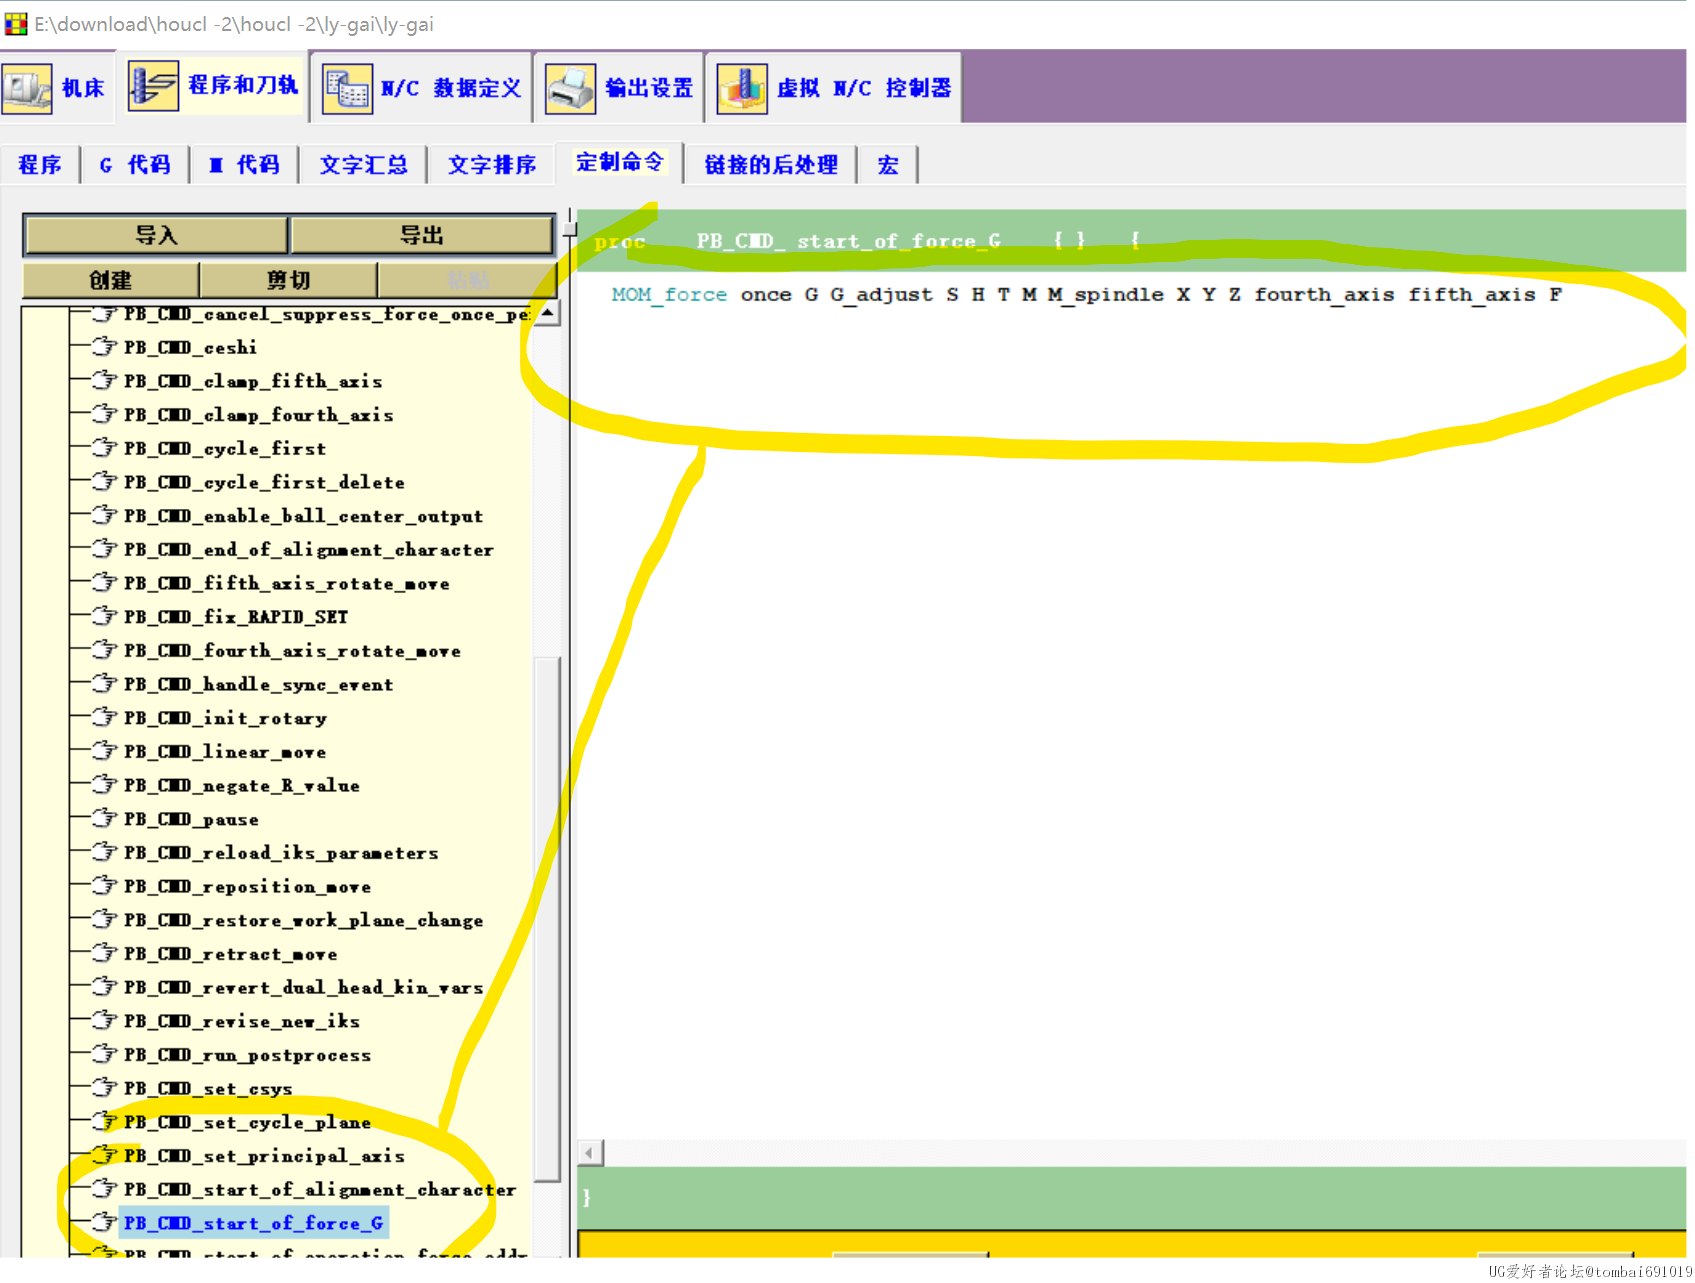This screenshot has height=1283, width=1695.
Task: Click the app icon in the title bar
Action: tap(16, 23)
